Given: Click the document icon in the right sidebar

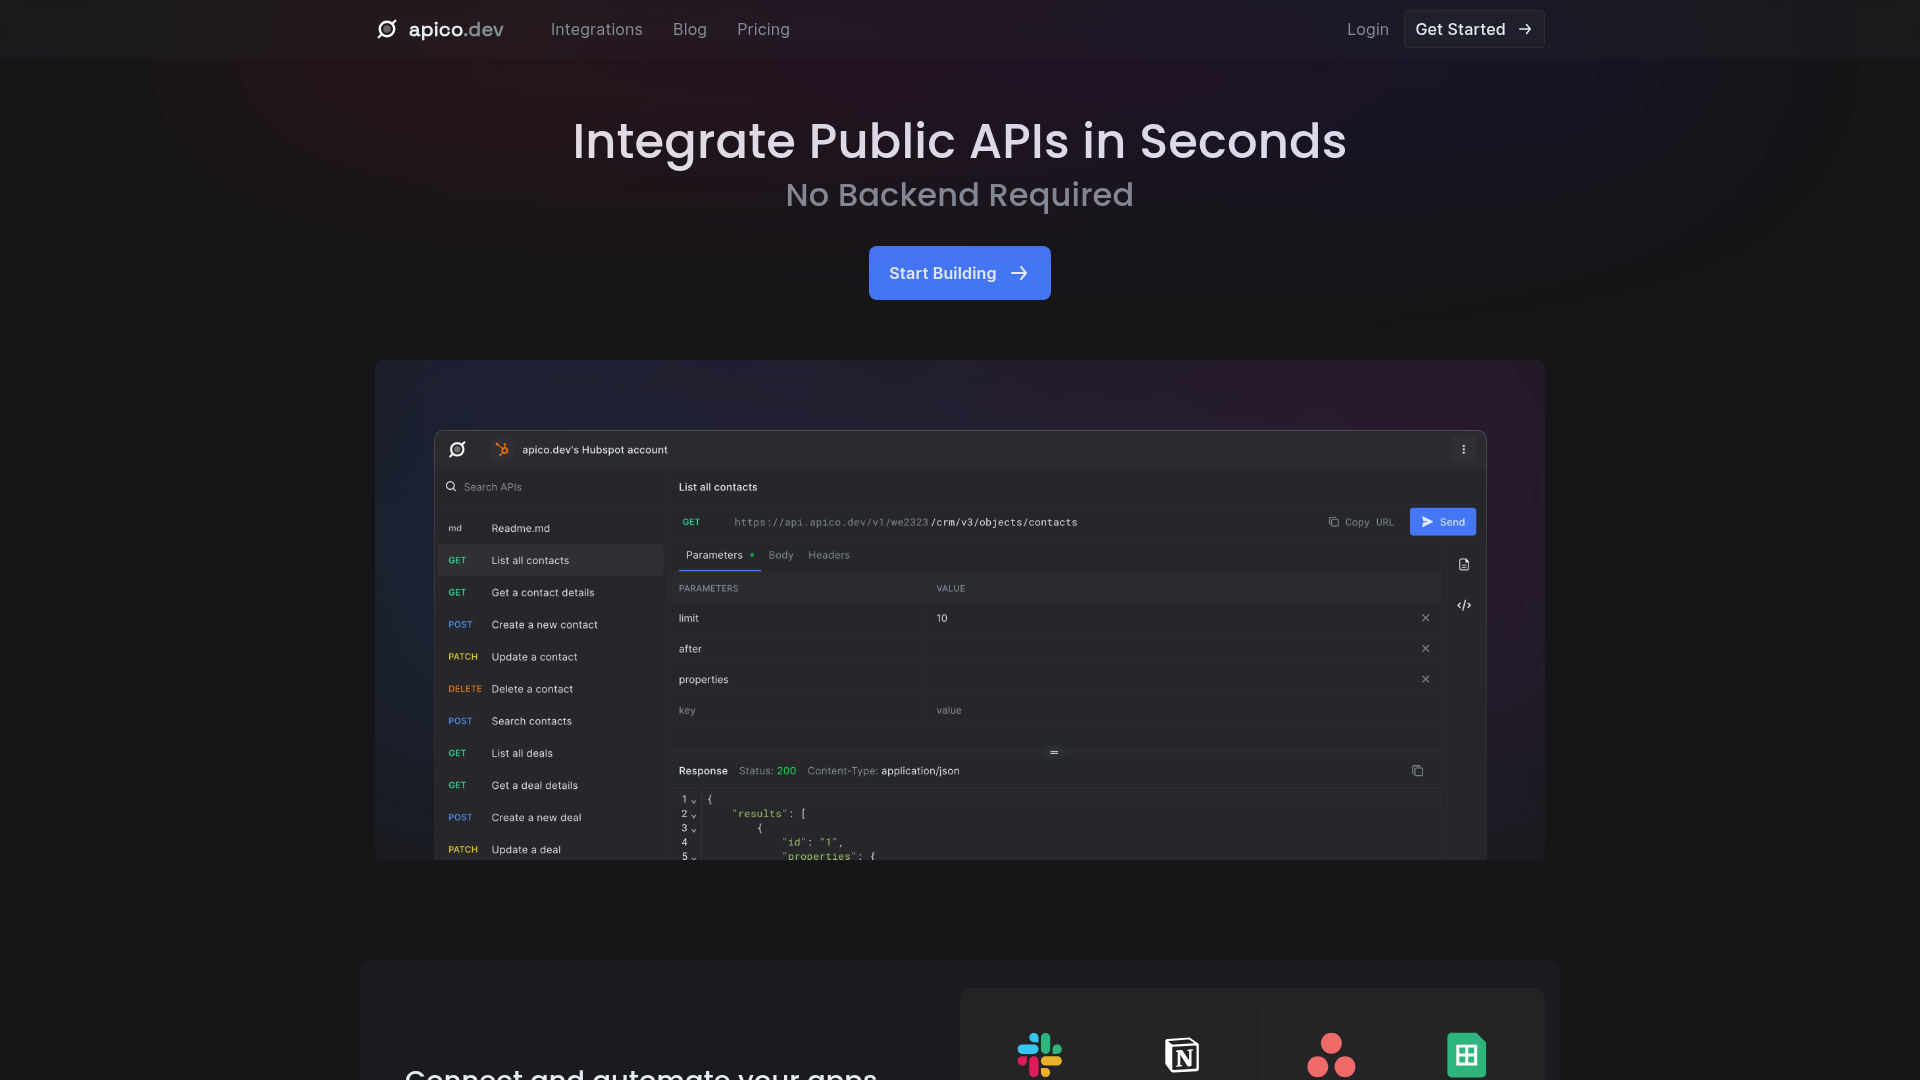Looking at the screenshot, I should click(1464, 565).
